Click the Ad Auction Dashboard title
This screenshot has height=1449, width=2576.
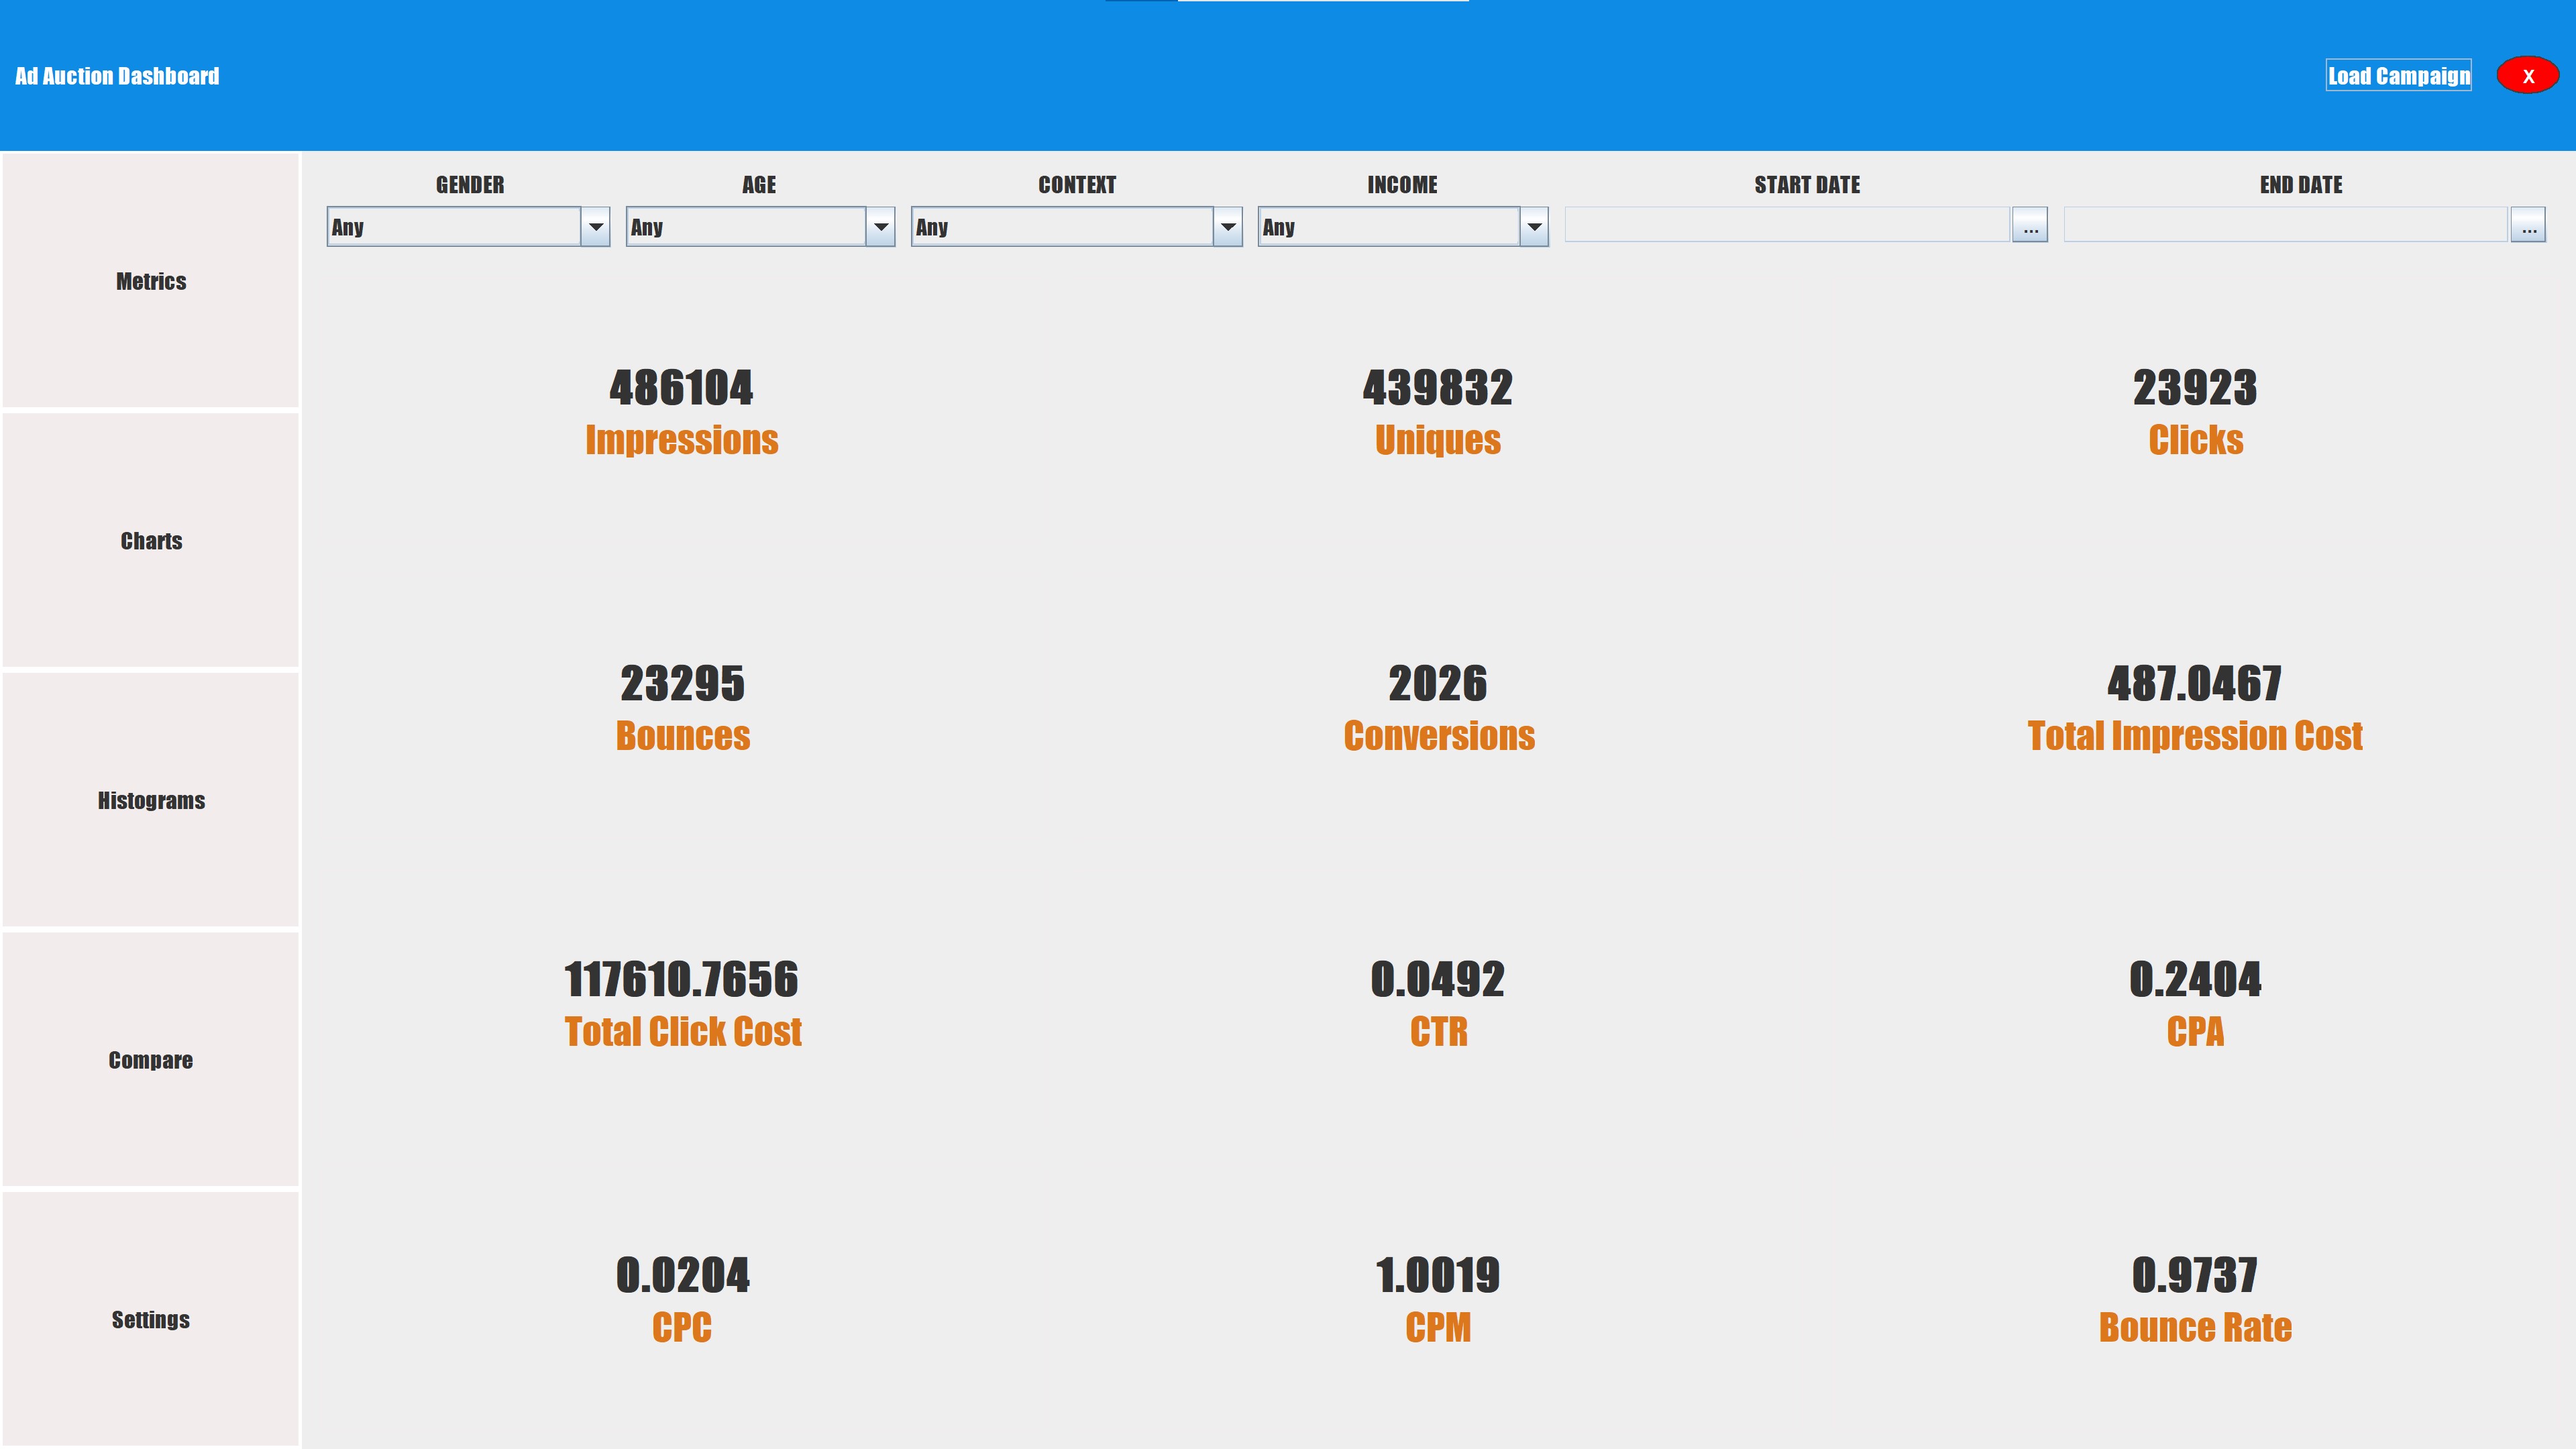(x=117, y=76)
